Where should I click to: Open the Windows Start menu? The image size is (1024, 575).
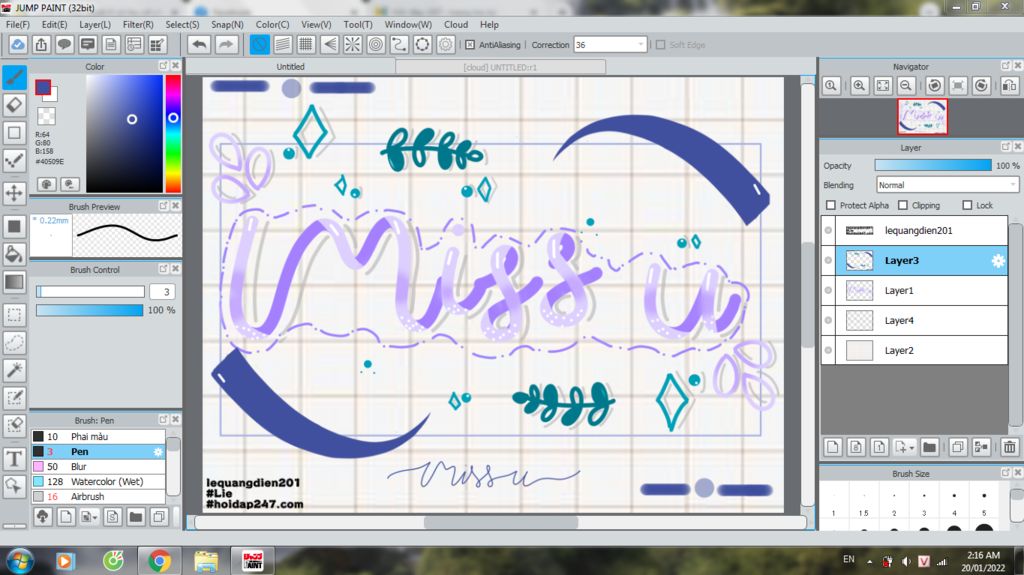pyautogui.click(x=19, y=561)
